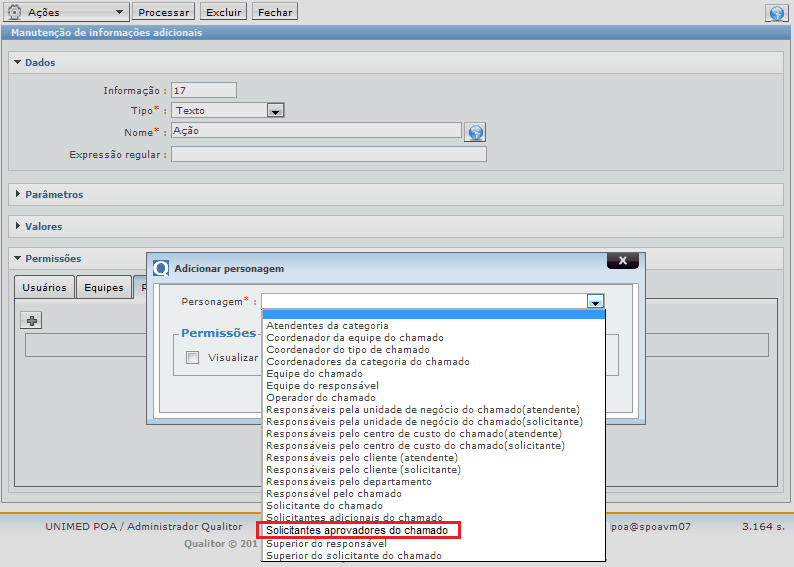Screen dimensions: 794x567
Task: Click the Processar button
Action: click(x=164, y=13)
